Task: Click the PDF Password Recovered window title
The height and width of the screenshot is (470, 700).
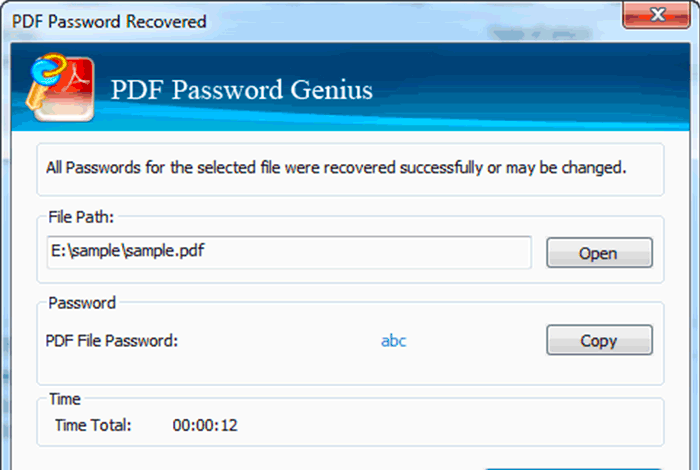Action: pos(109,21)
